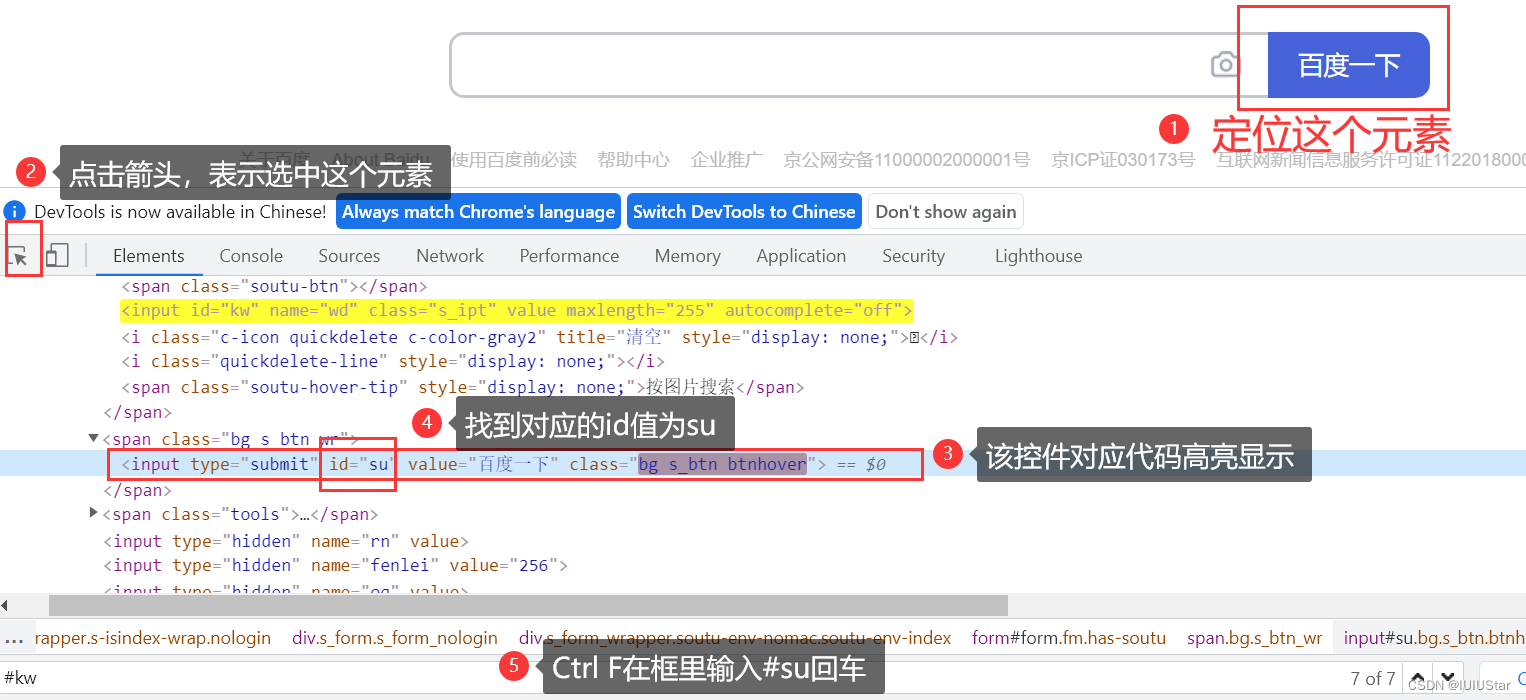Collapse the expanded bg_s_btn_wr span node
This screenshot has width=1526, height=700.
93,438
